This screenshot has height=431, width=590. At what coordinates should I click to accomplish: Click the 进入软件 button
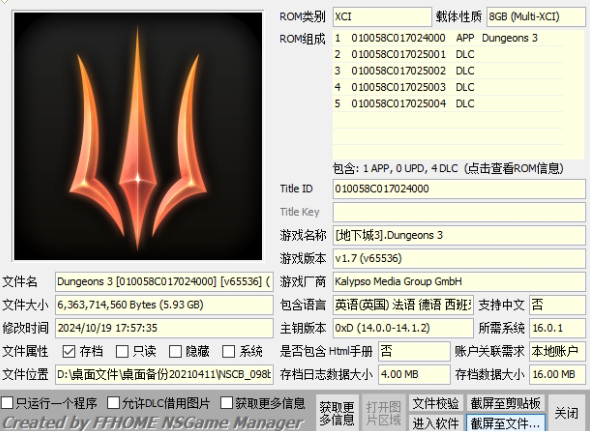point(436,423)
